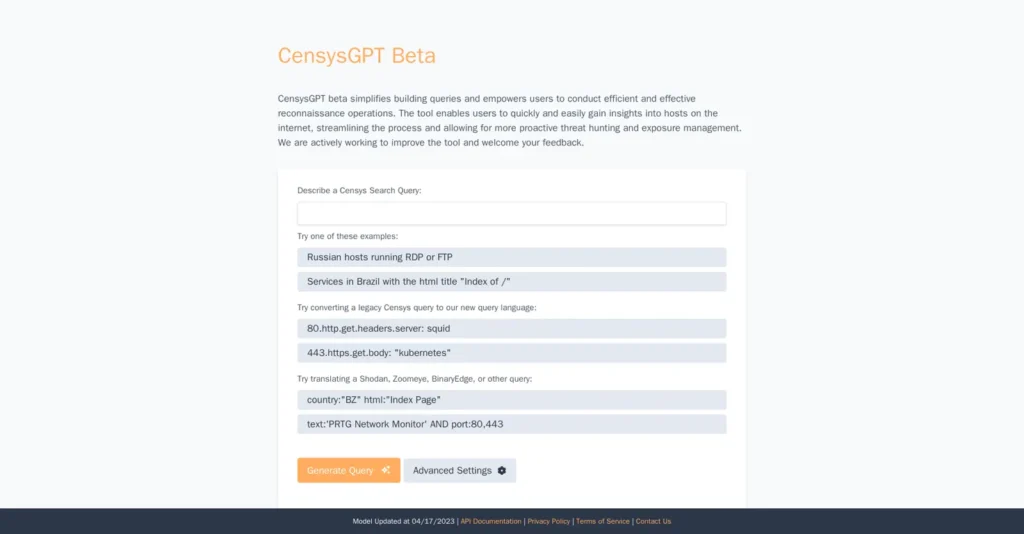Click the "Try one of these examples" label
The width and height of the screenshot is (1024, 534).
347,236
